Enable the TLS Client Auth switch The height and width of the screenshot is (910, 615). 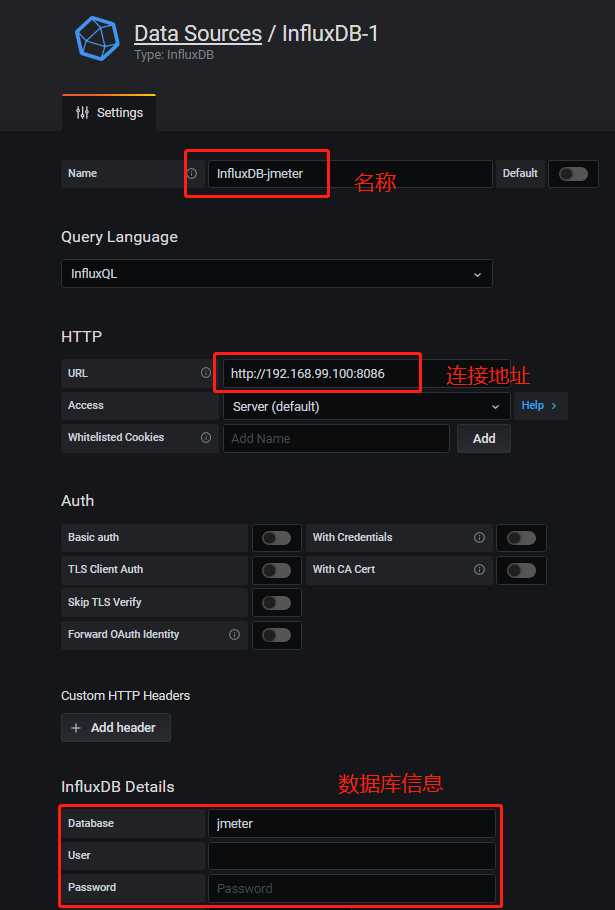click(276, 570)
